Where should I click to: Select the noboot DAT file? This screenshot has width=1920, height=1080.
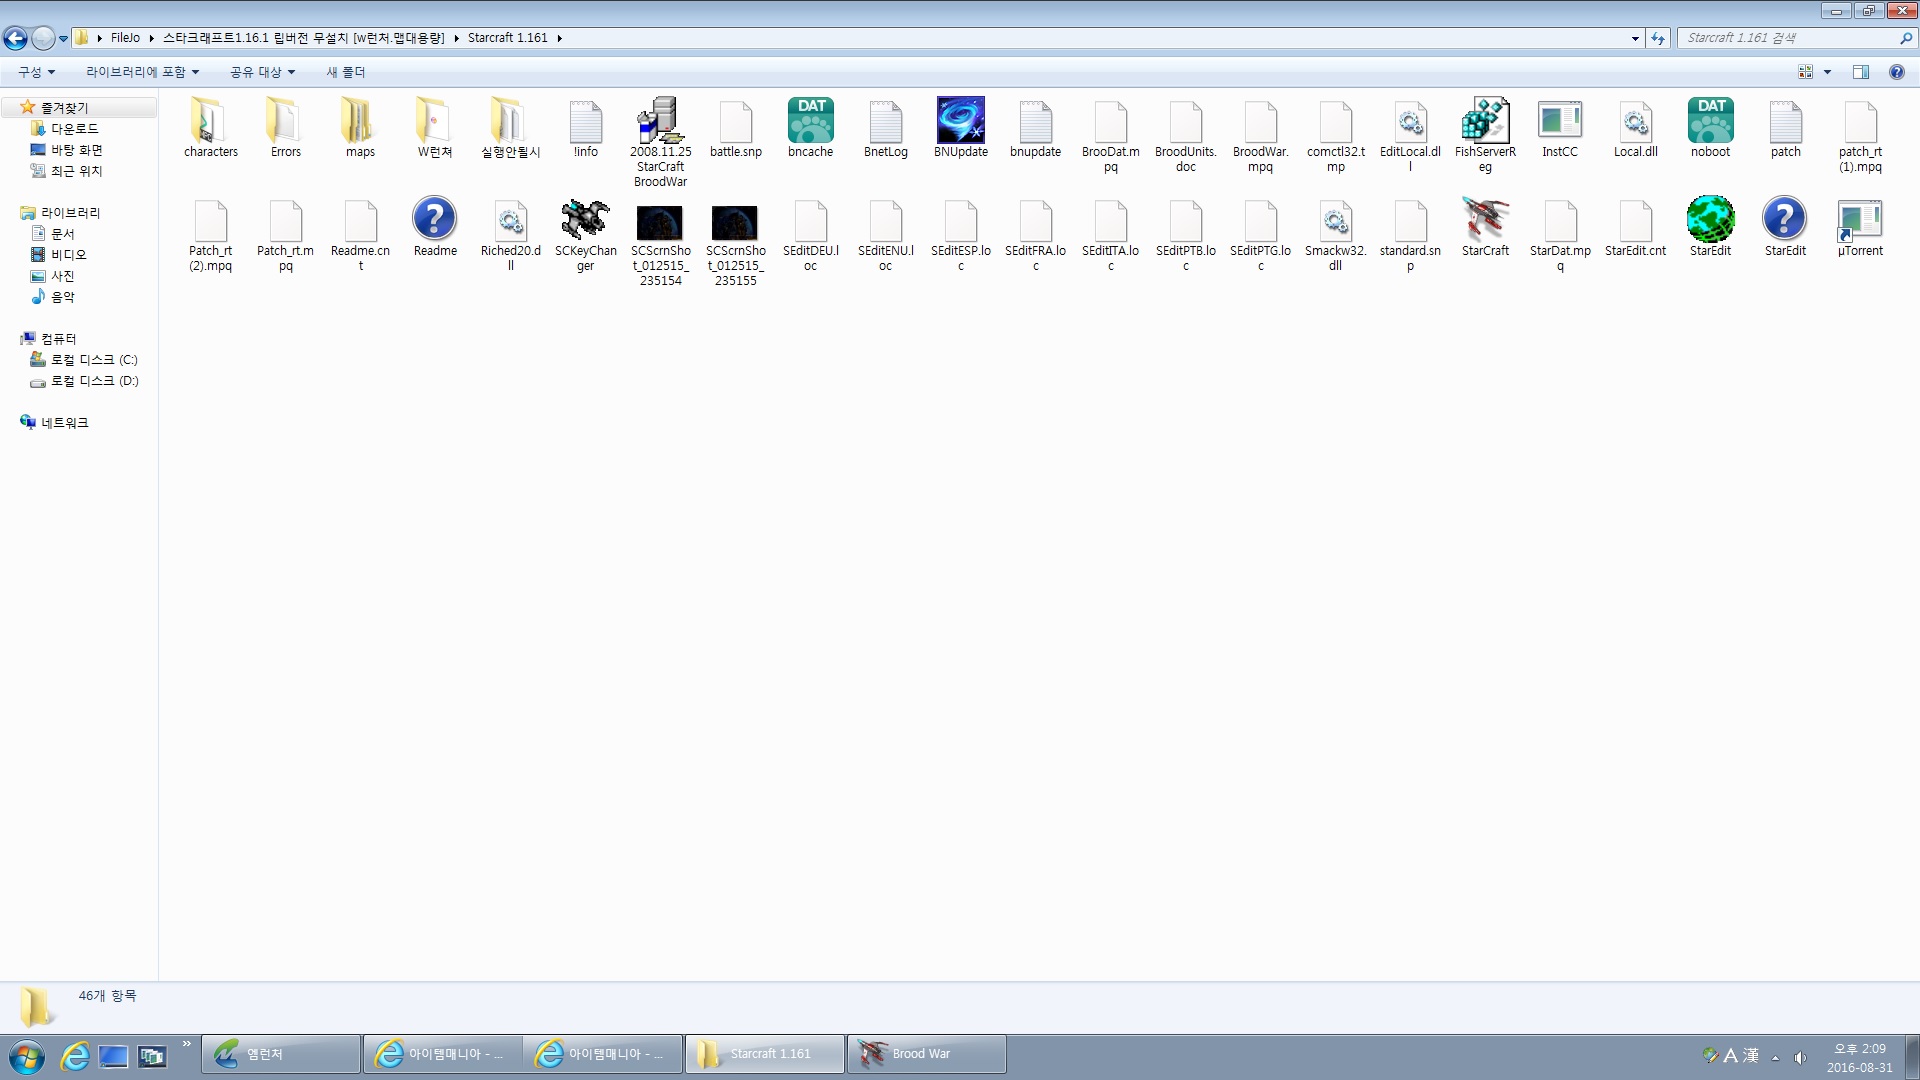pyautogui.click(x=1710, y=128)
